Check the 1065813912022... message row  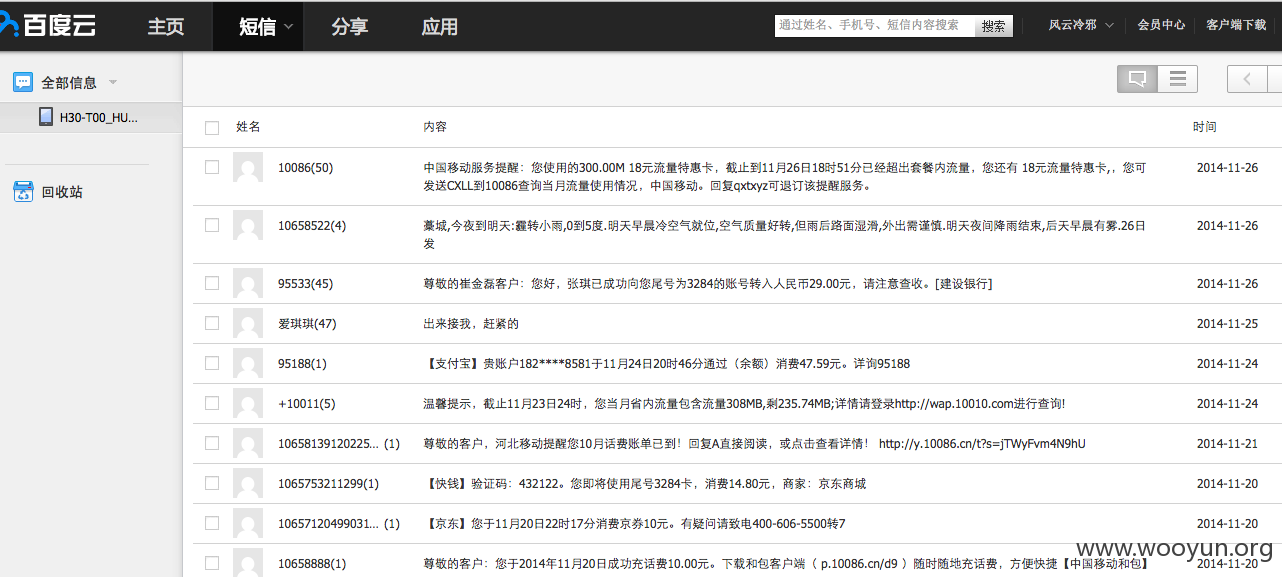point(212,443)
